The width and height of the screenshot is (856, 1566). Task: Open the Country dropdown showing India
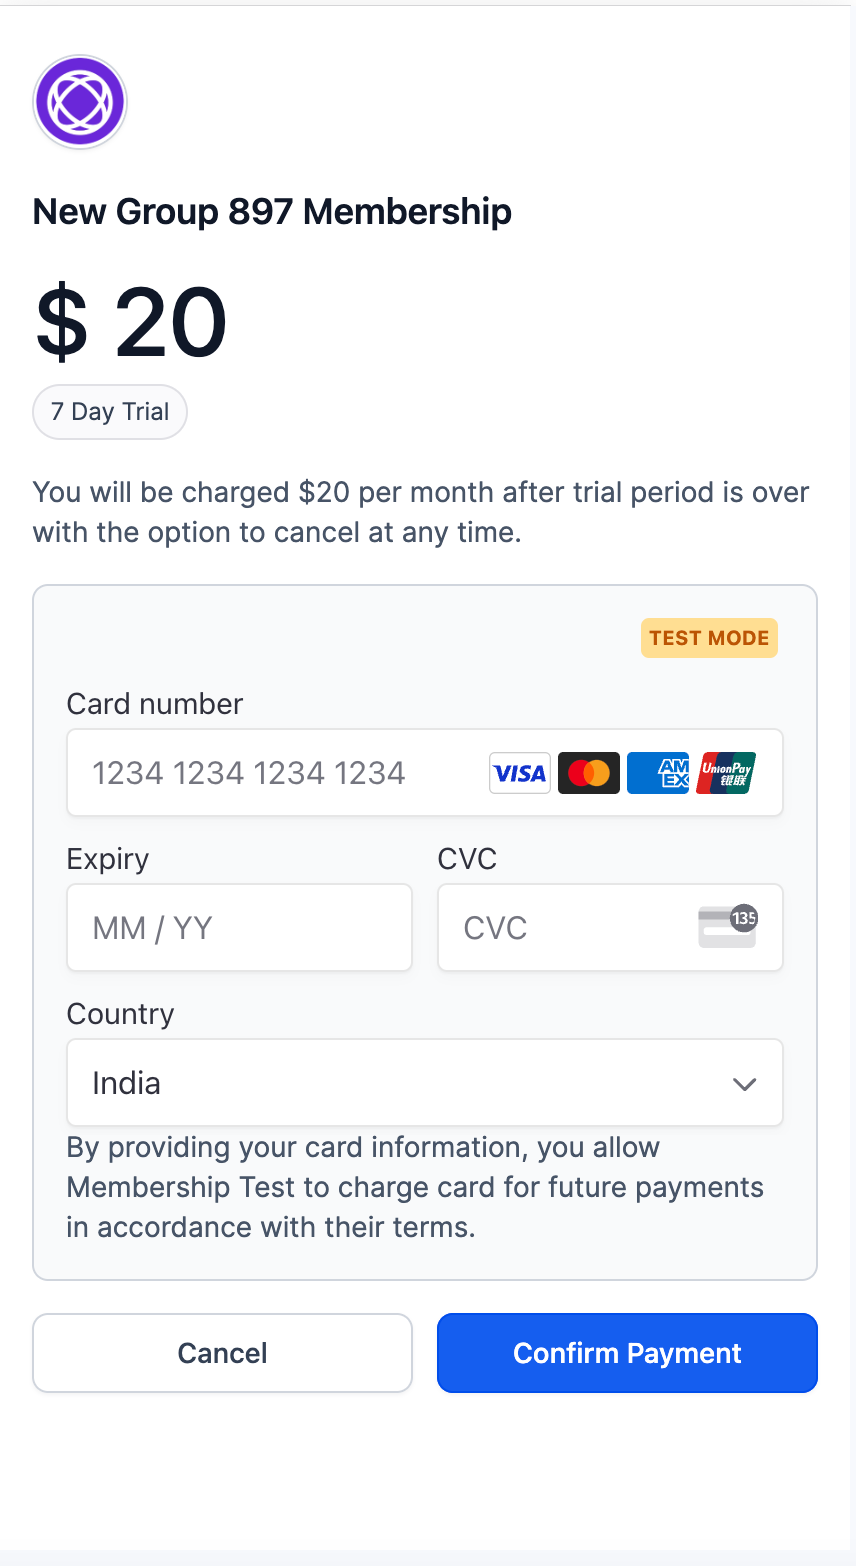click(x=425, y=1083)
